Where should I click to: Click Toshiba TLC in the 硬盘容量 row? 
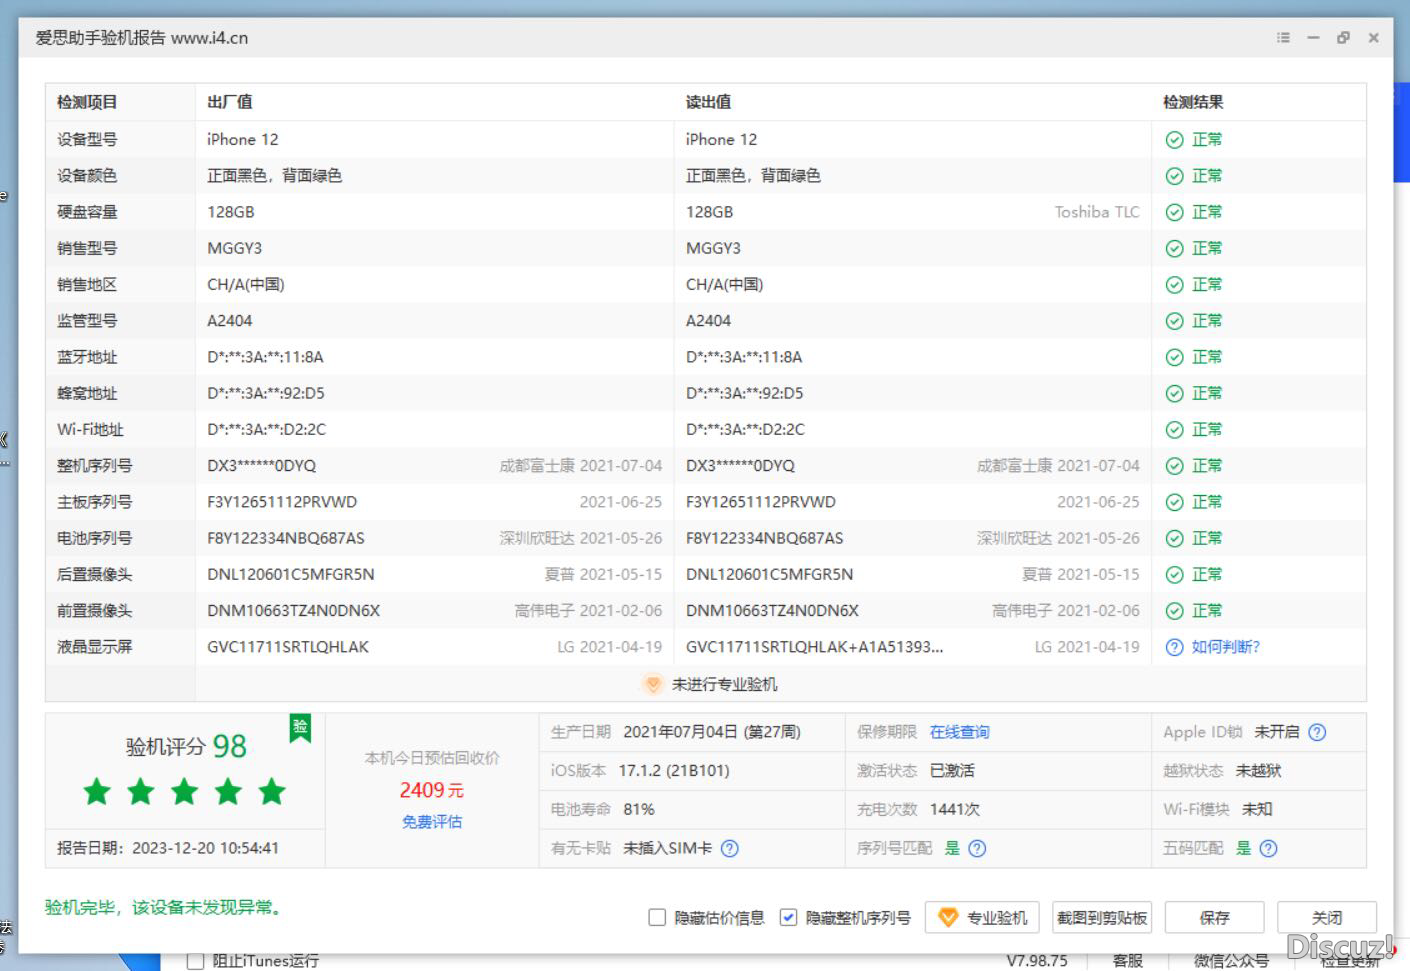(x=1097, y=212)
